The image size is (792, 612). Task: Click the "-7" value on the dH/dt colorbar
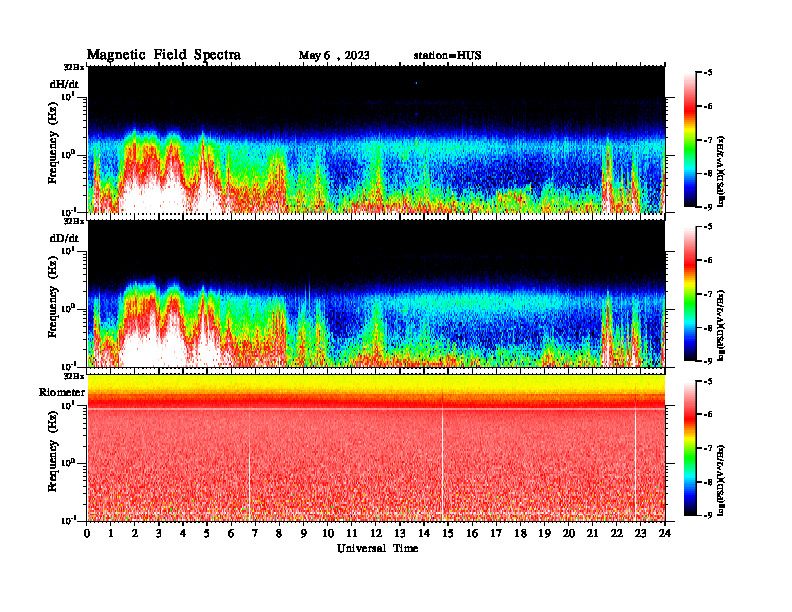point(708,140)
